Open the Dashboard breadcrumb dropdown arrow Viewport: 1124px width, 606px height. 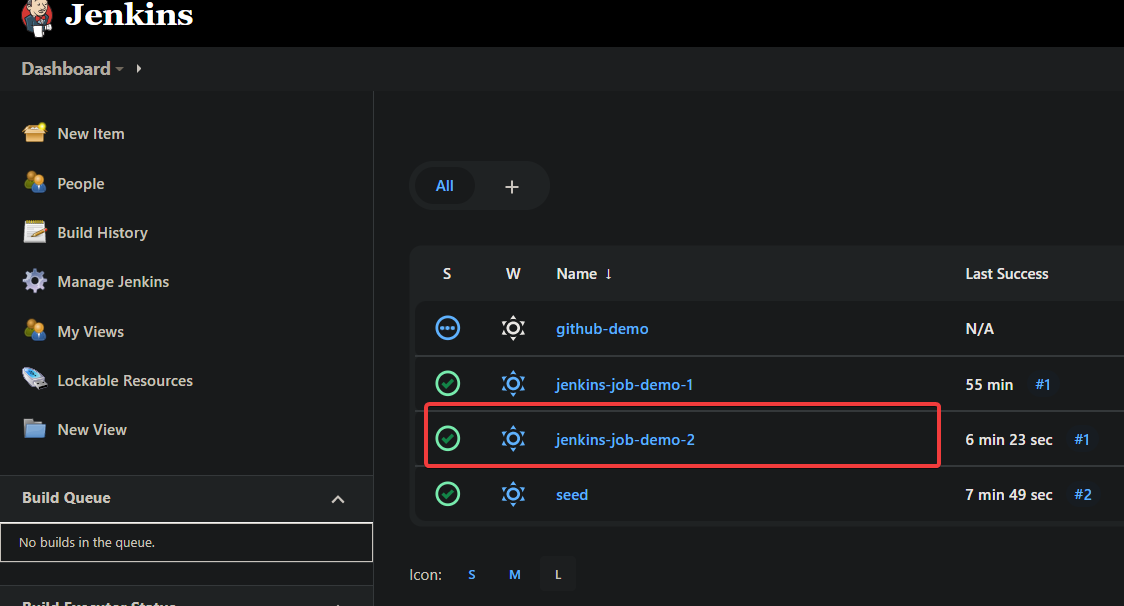click(x=120, y=69)
